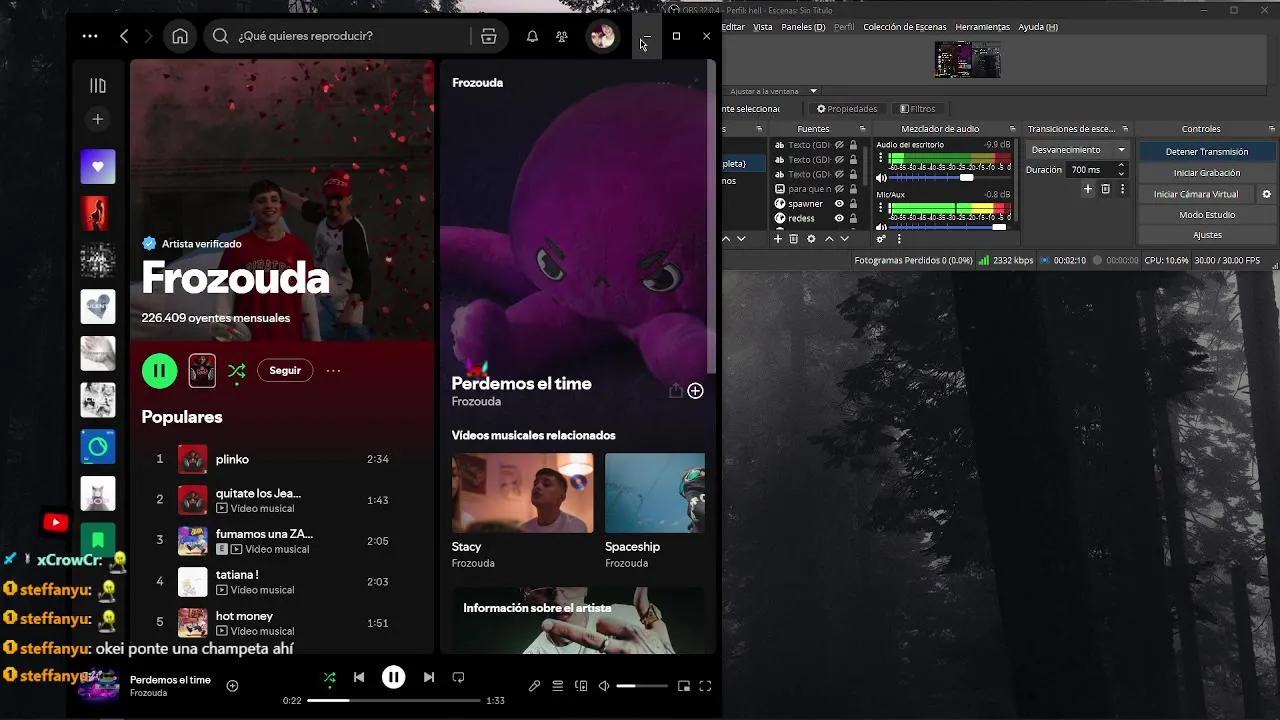Screen dimensions: 1280x720
Task: Click the Detener Transmisión button
Action: pyautogui.click(x=1207, y=151)
